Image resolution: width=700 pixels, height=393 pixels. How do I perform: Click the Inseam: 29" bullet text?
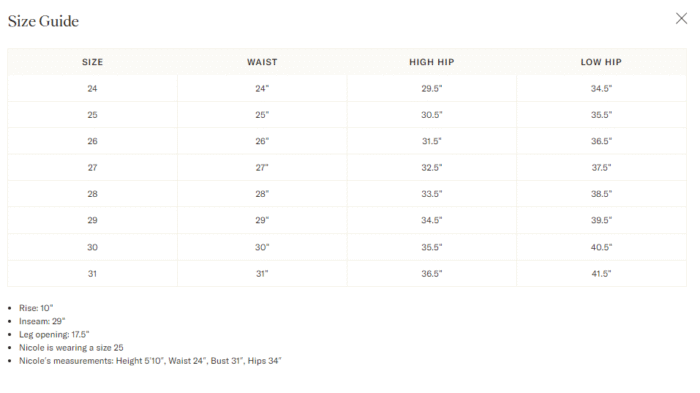click(42, 321)
